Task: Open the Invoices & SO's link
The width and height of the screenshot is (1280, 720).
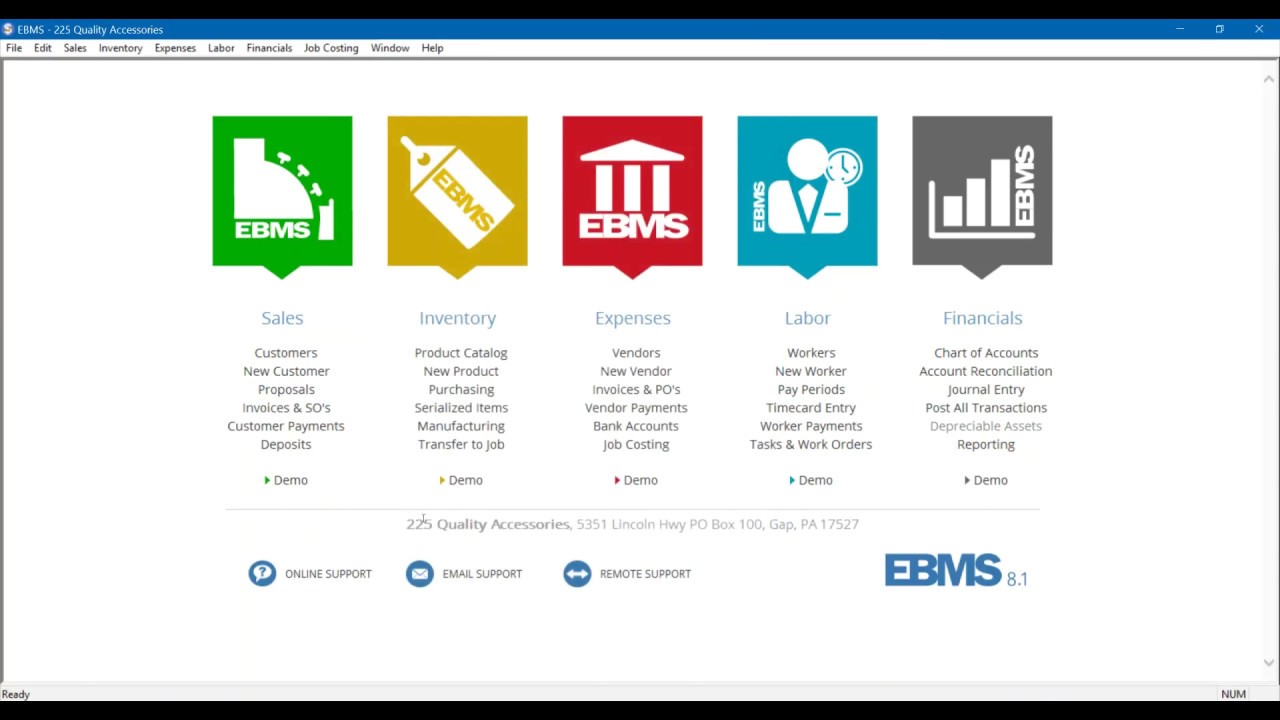Action: [x=286, y=408]
